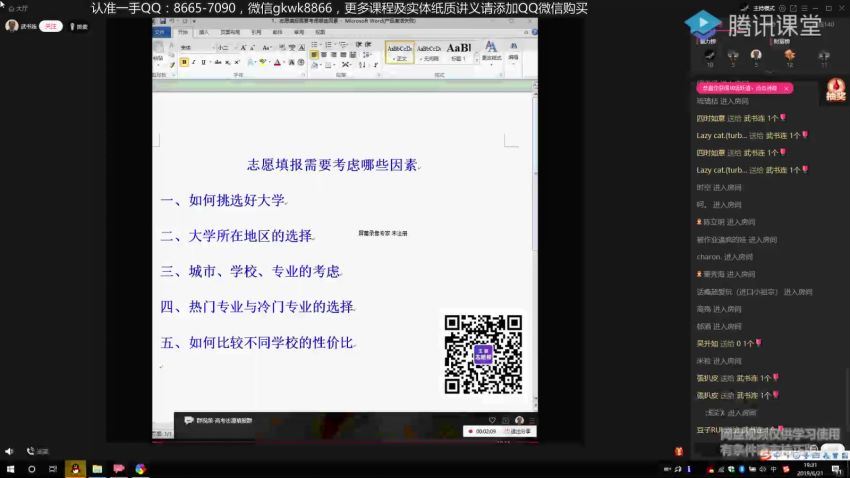Switch to the 插入 (Insert) ribbon tab
850x478 pixels.
point(204,32)
